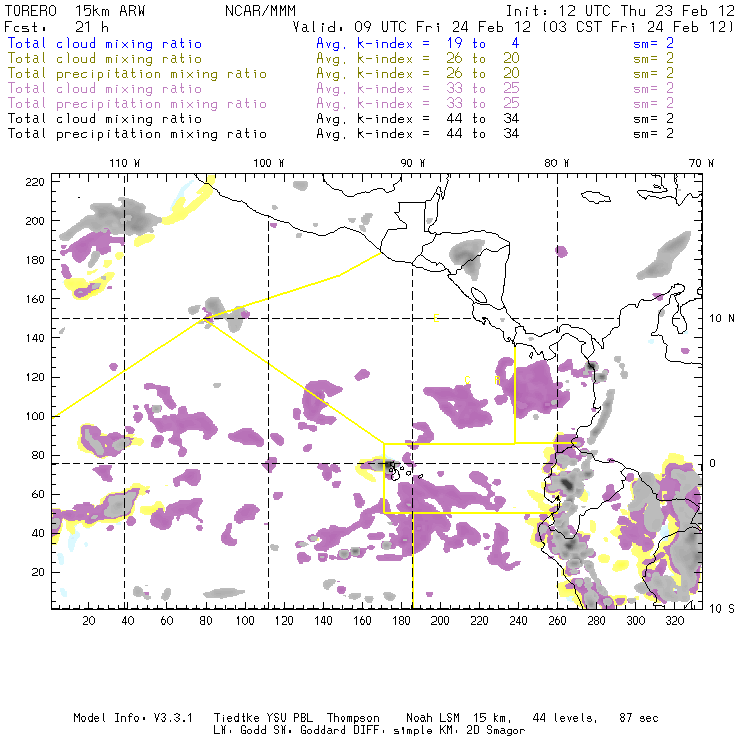Click the '260' value on the horizontal axis
This screenshot has height=740, width=740.
(557, 621)
